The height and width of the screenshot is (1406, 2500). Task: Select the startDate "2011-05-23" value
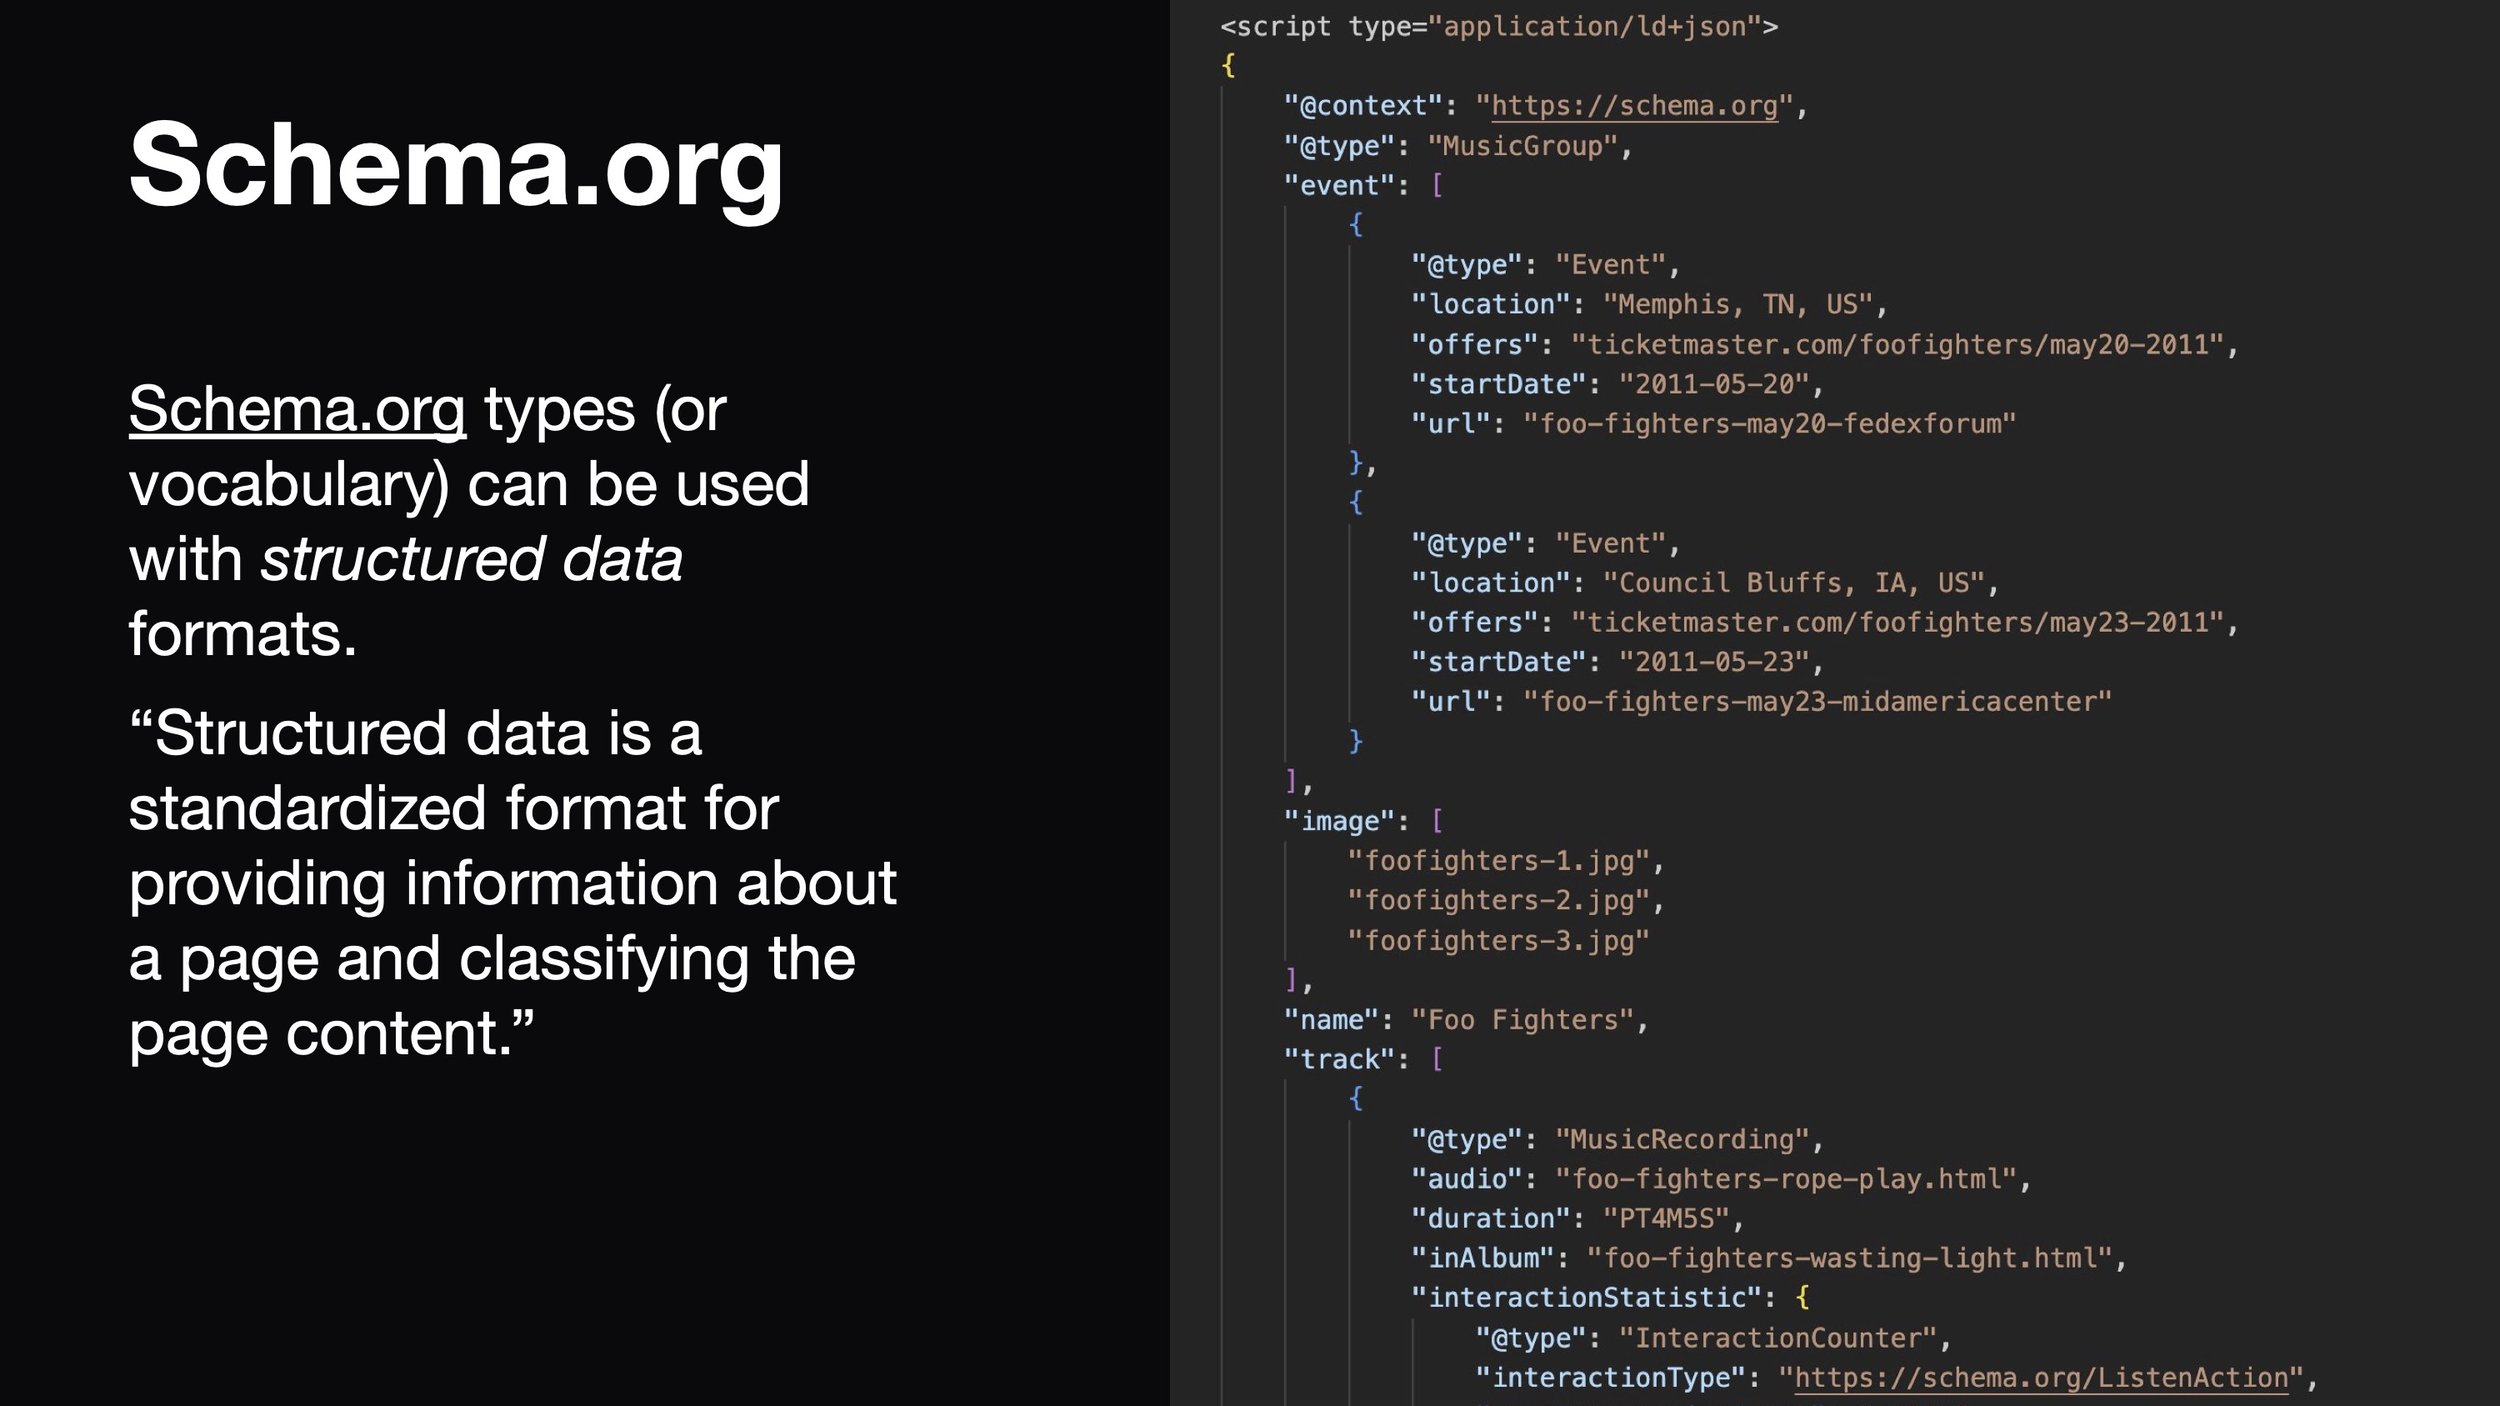click(1714, 662)
